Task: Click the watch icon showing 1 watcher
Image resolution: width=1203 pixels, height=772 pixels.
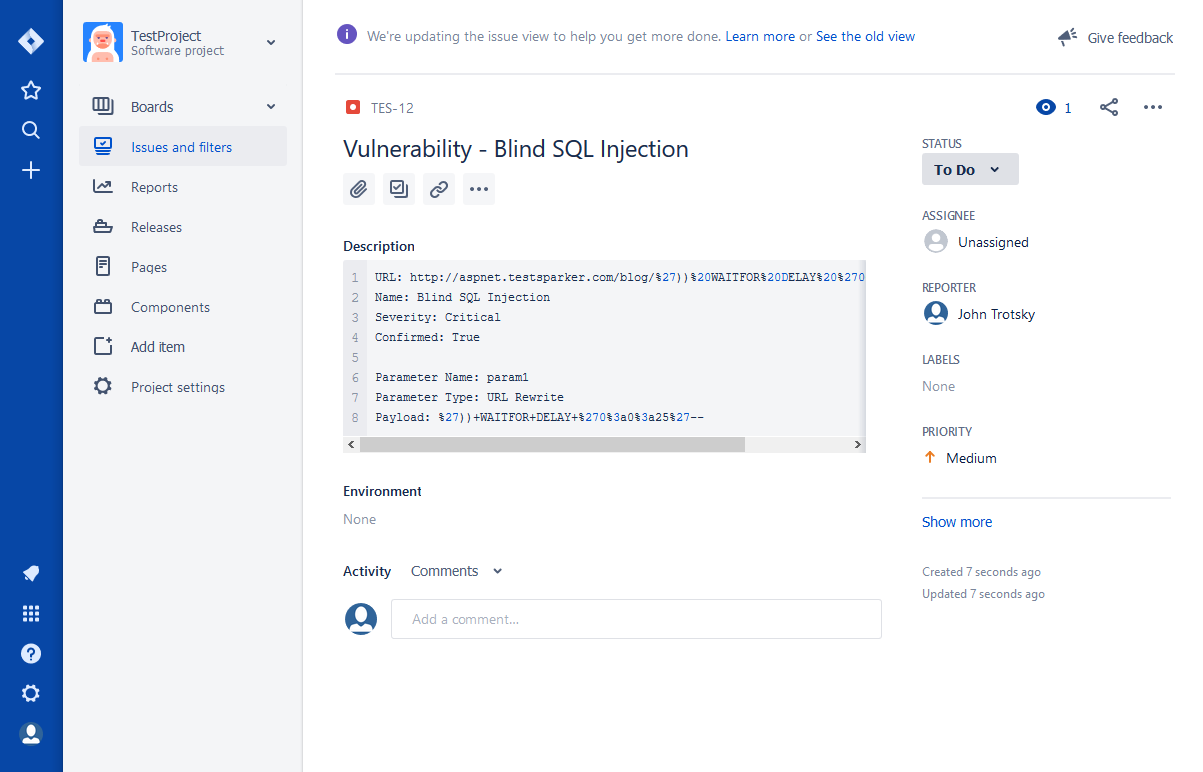Action: [x=1046, y=107]
